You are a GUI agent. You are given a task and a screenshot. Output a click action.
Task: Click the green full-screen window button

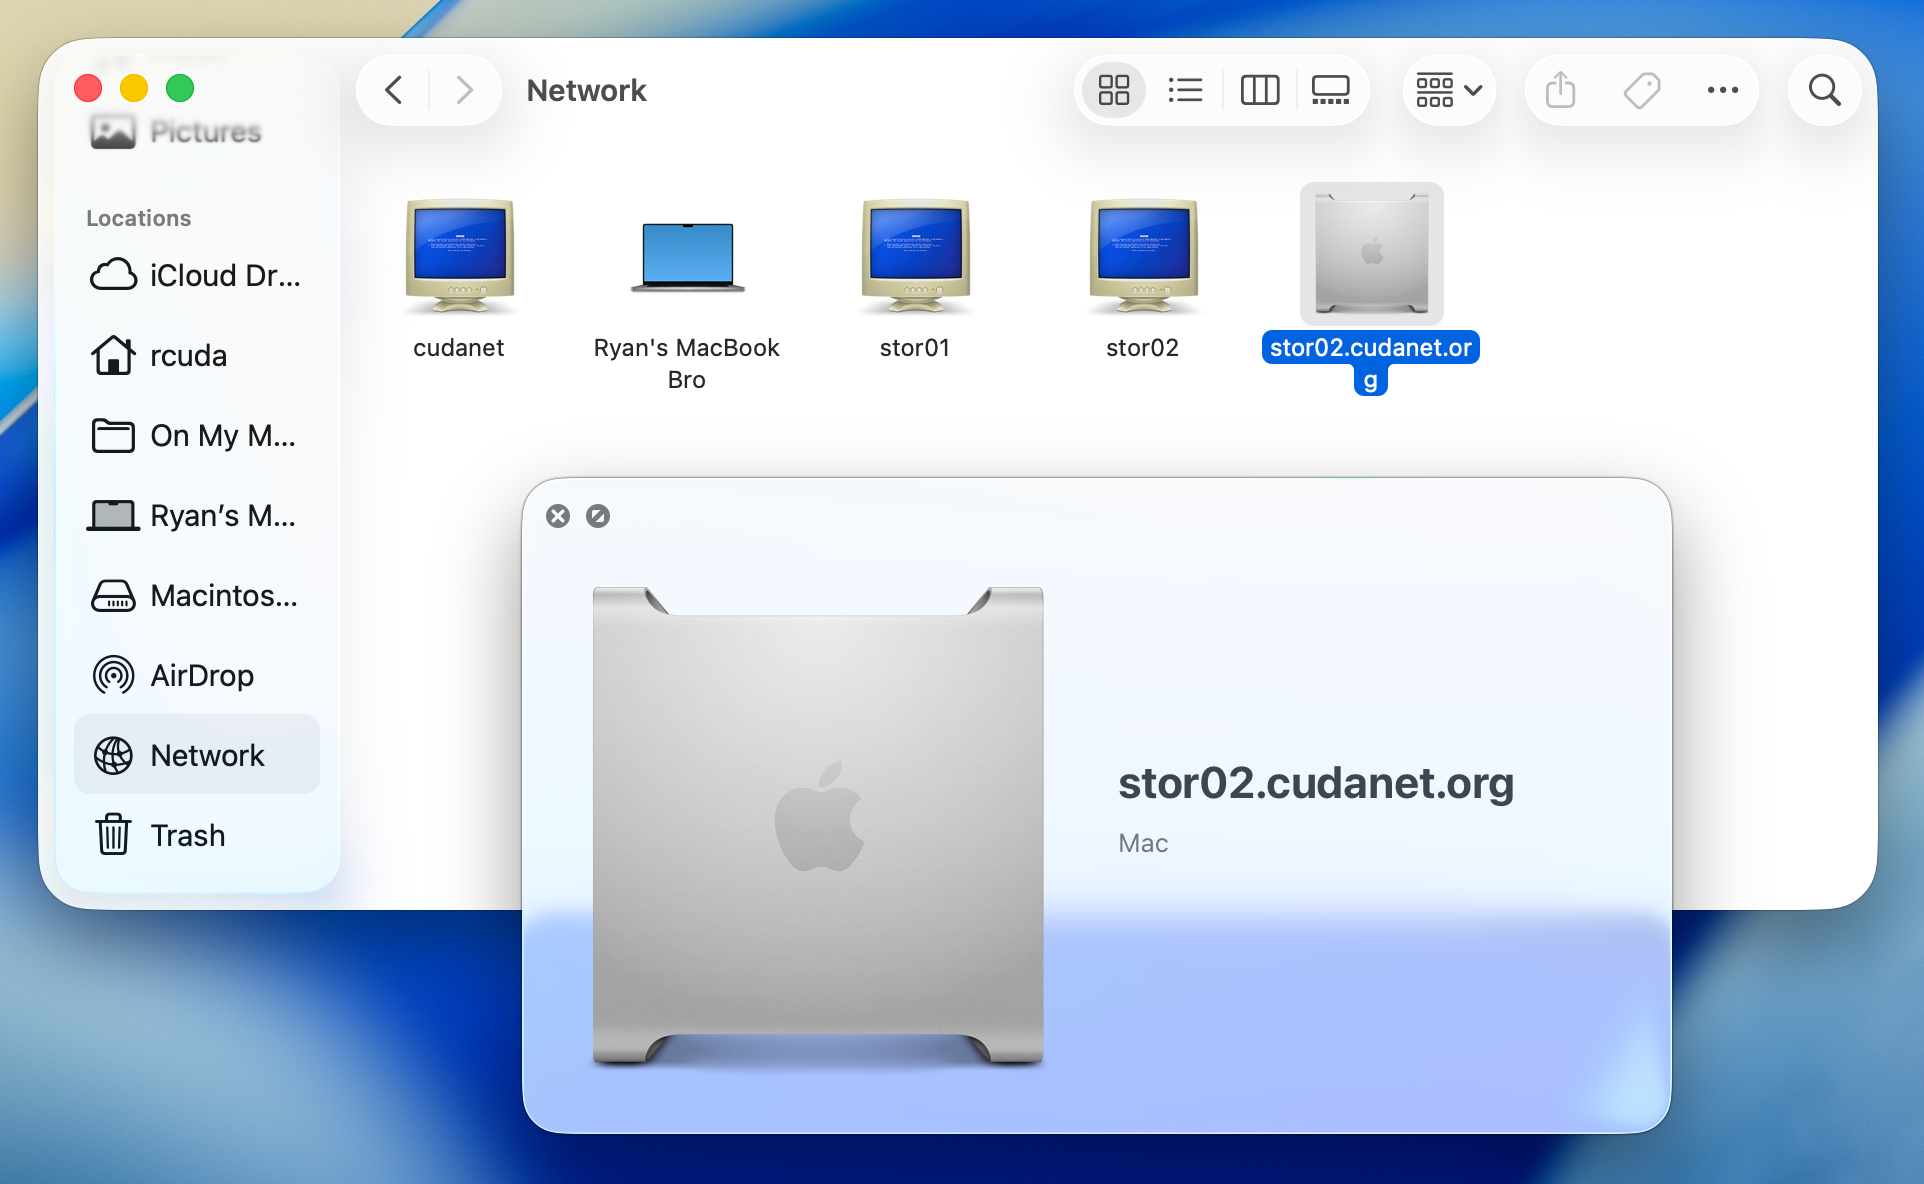point(180,89)
